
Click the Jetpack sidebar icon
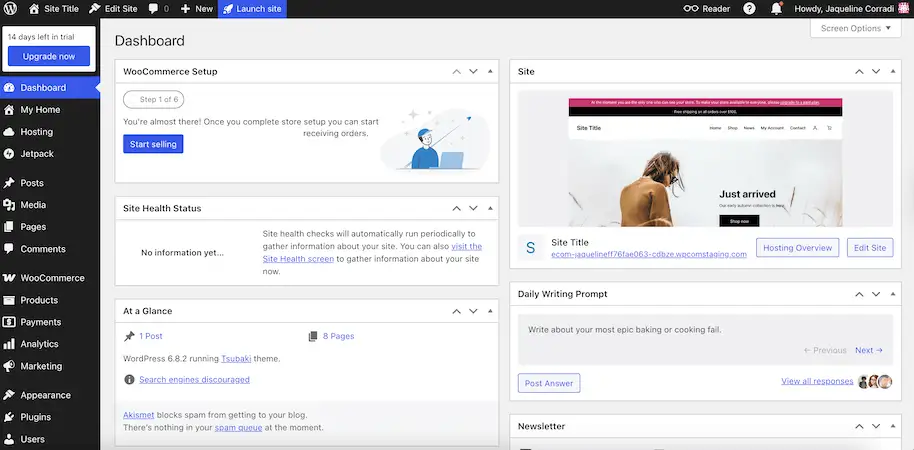9,154
